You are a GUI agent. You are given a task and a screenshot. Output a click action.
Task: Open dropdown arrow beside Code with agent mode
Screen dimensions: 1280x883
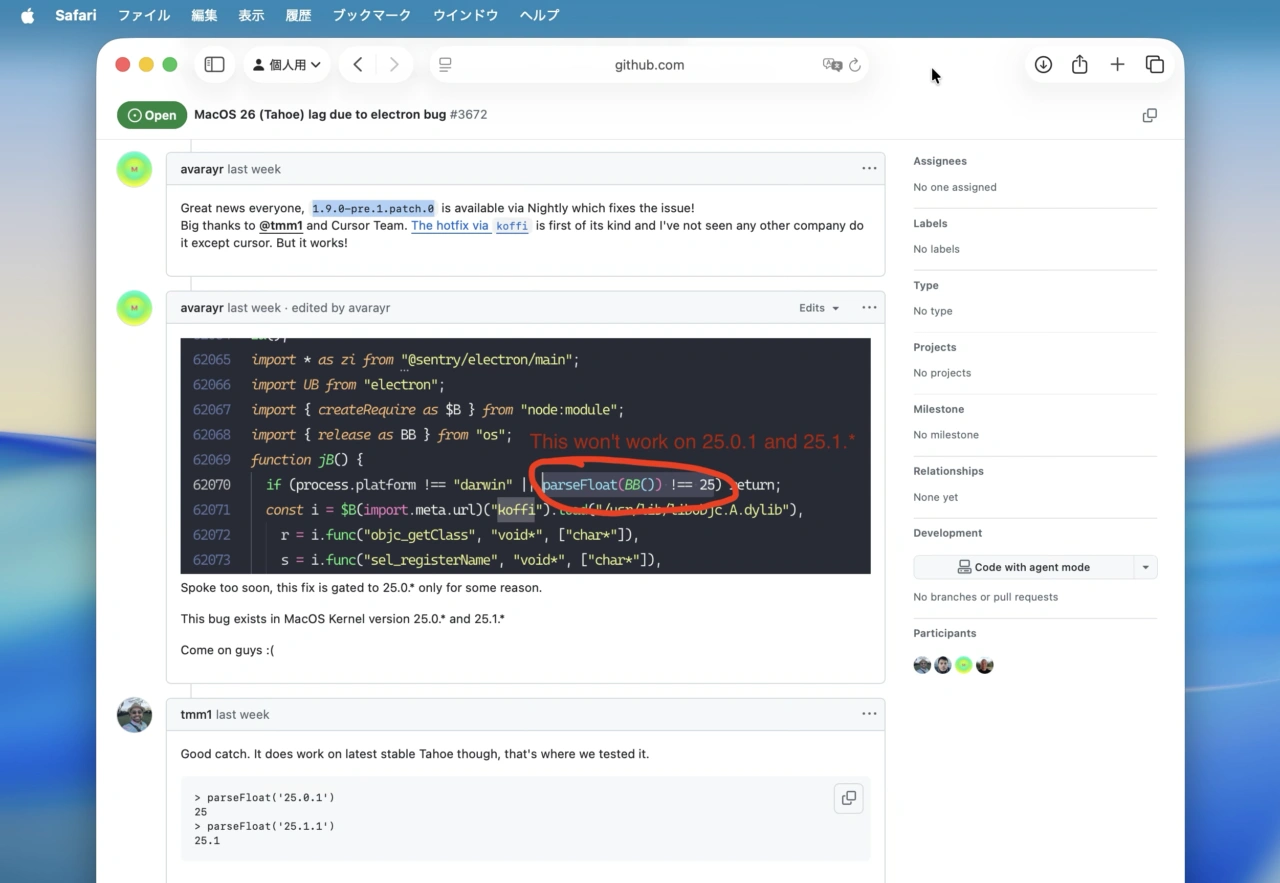coord(1146,567)
